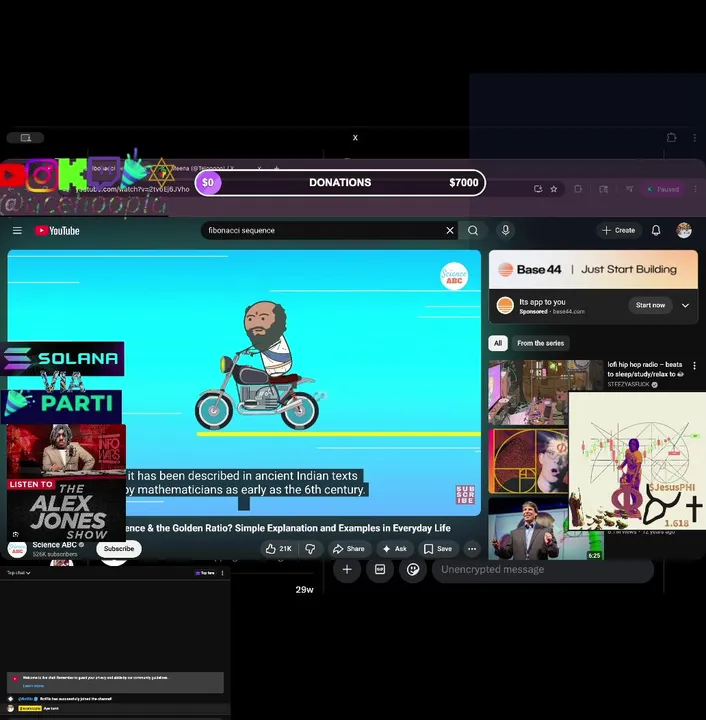
Task: Open the Science ABC channel name
Action: click(54, 545)
